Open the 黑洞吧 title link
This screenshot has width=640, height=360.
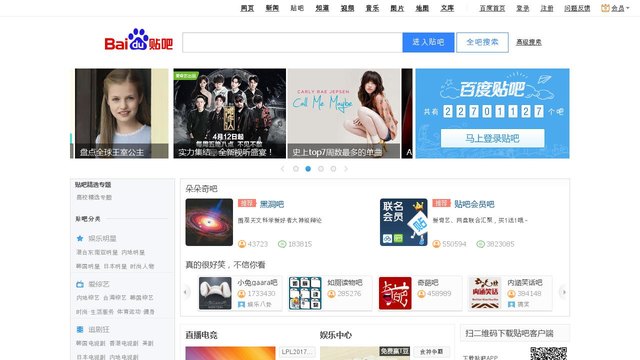pyautogui.click(x=272, y=204)
